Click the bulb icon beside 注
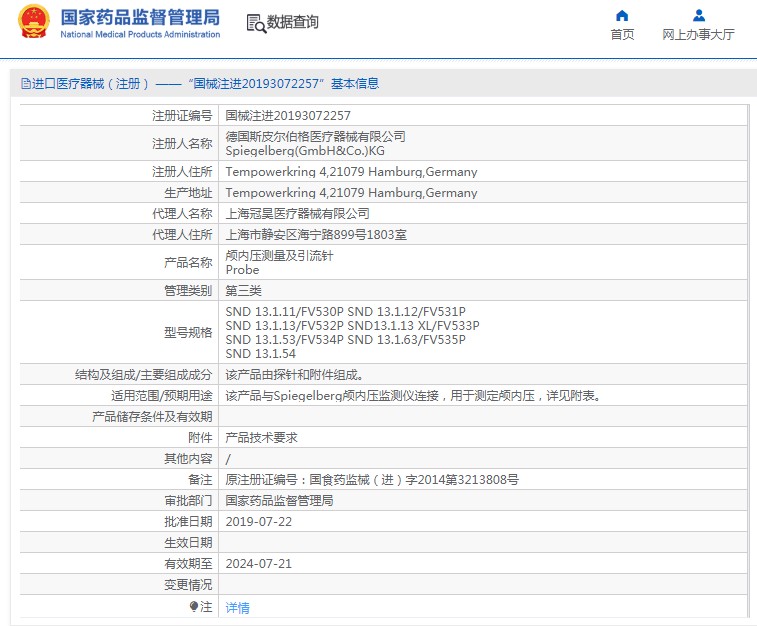The height and width of the screenshot is (626, 757). pos(194,606)
